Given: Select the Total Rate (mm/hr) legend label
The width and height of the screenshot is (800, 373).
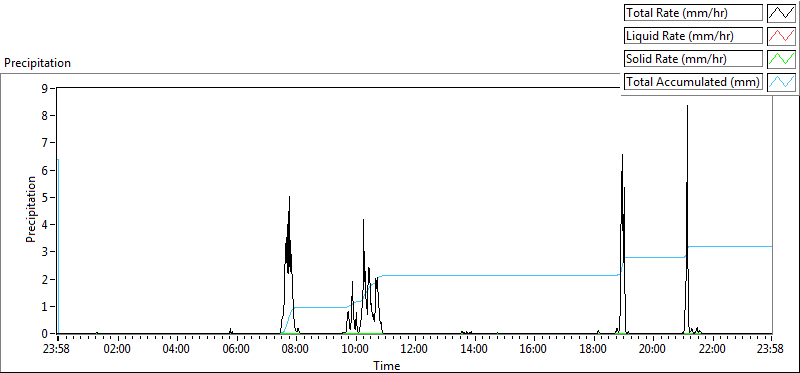Looking at the screenshot, I should [693, 13].
